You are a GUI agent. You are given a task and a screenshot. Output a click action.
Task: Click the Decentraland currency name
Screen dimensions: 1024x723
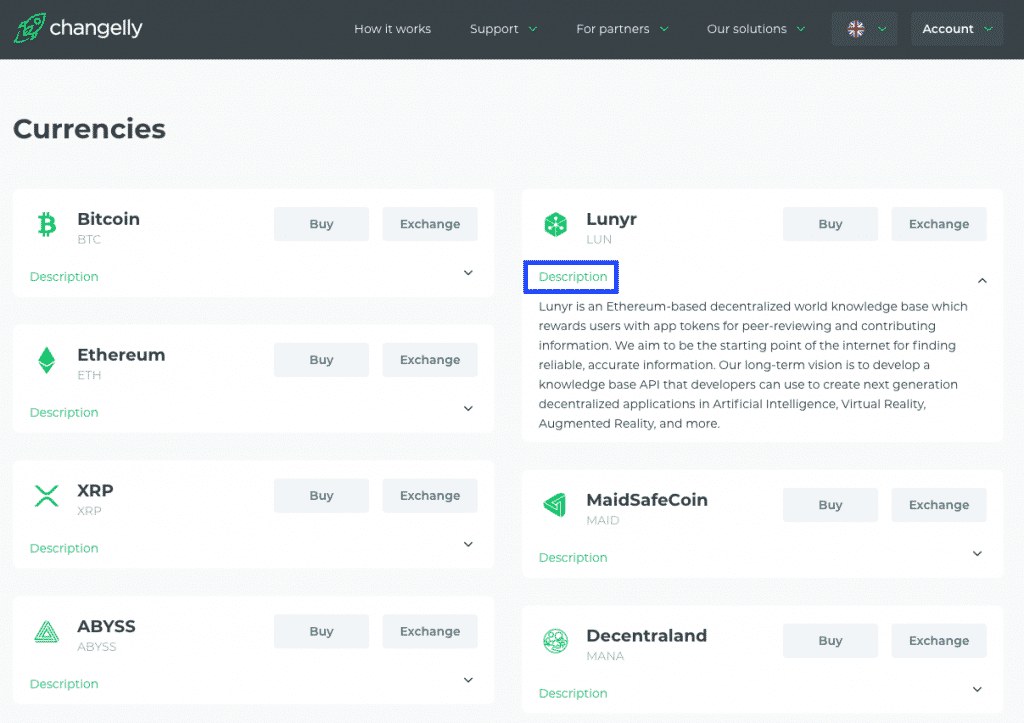pos(647,635)
